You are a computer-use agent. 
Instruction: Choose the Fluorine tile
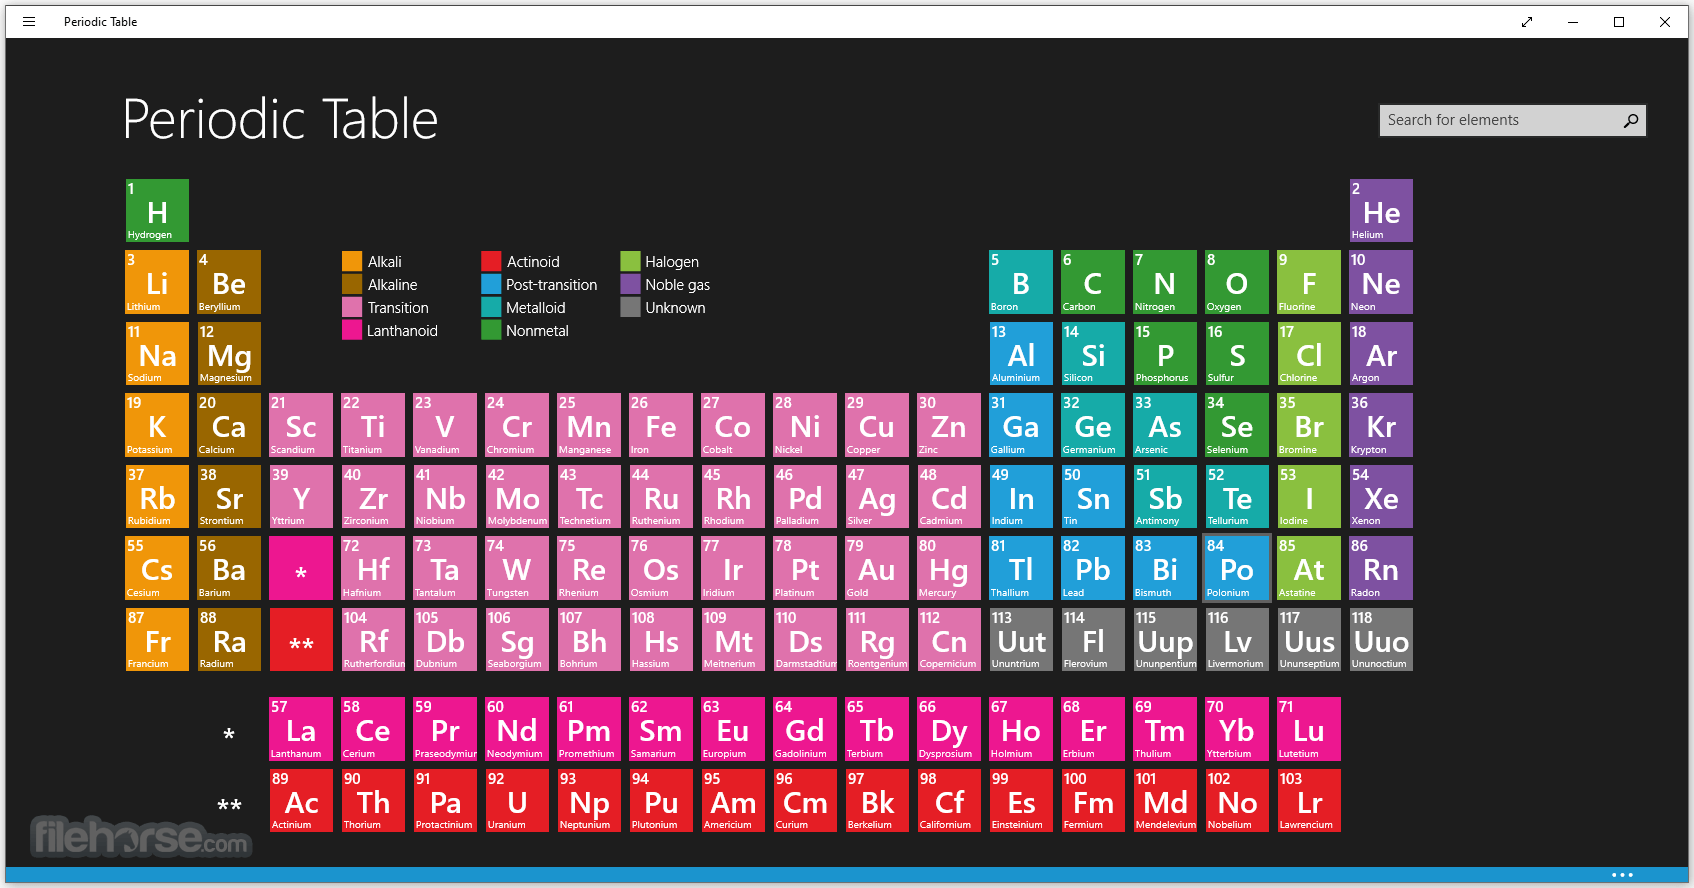1309,282
